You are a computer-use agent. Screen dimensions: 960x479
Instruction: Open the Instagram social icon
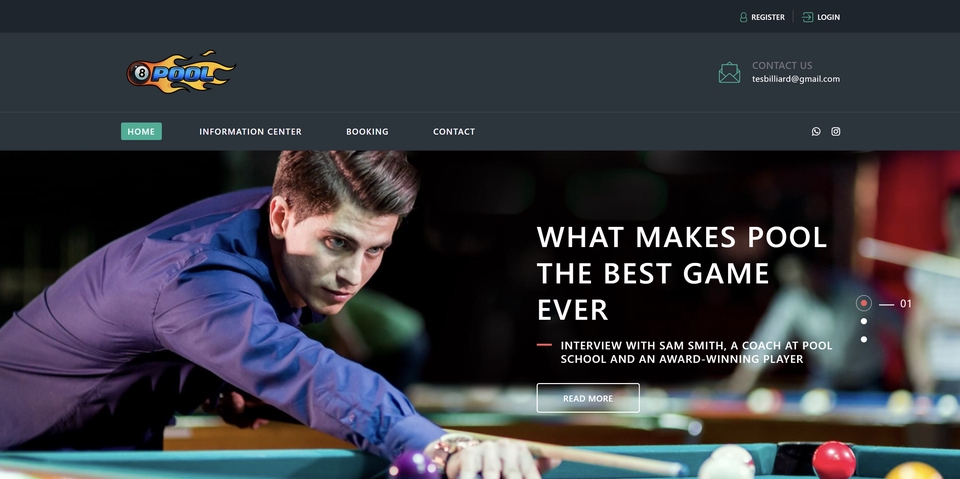tap(836, 131)
